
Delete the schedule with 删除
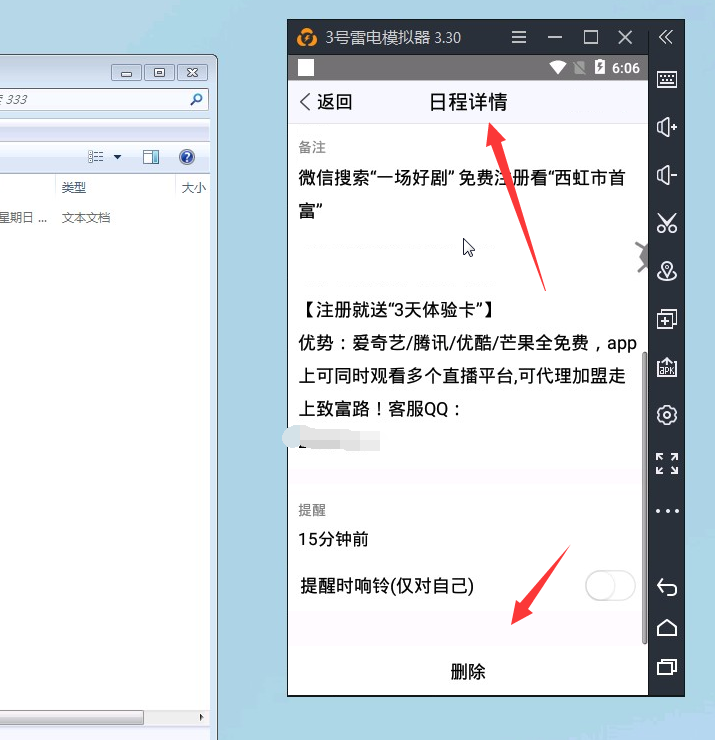pyautogui.click(x=468, y=672)
